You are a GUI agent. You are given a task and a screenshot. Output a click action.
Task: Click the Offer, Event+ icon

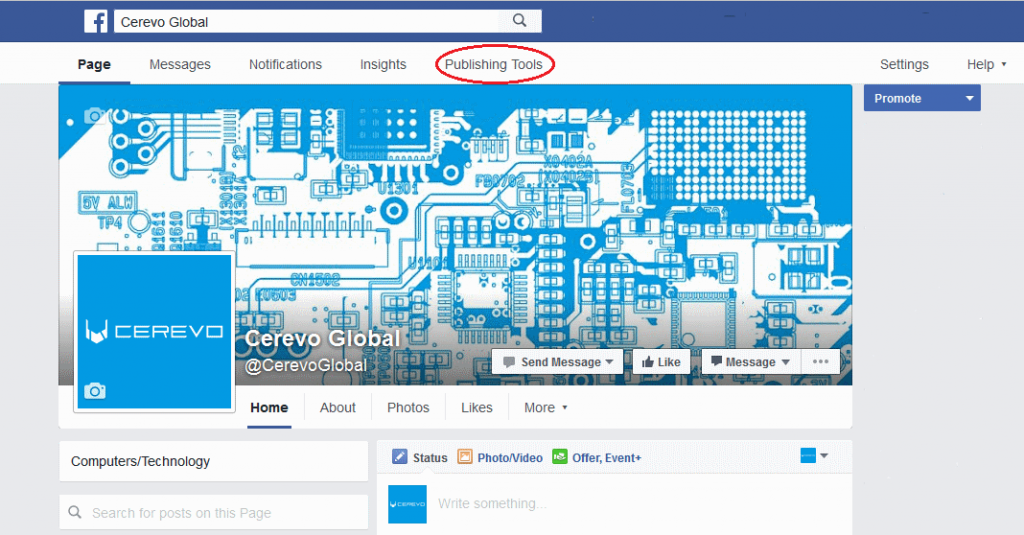(560, 457)
